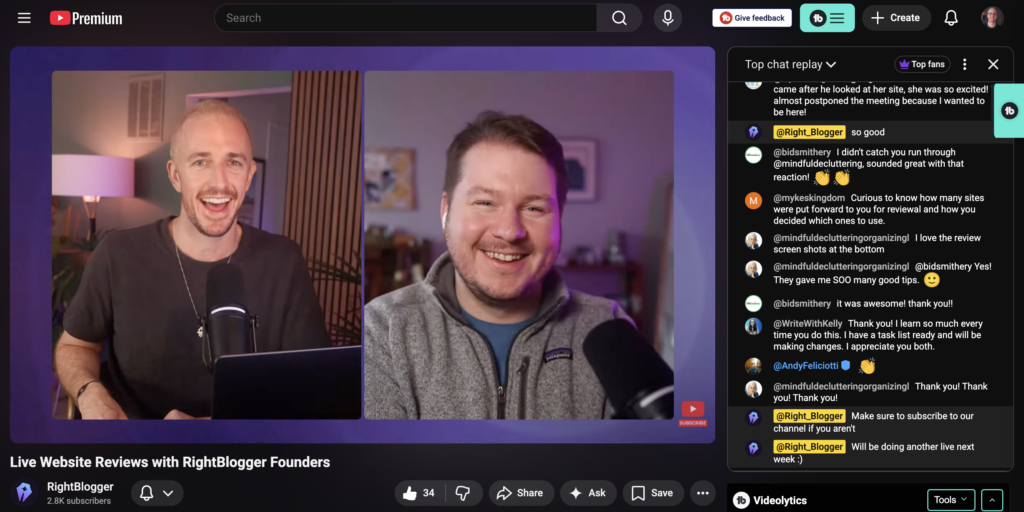
Task: Open the hamburger guide menu
Action: pyautogui.click(x=24, y=18)
